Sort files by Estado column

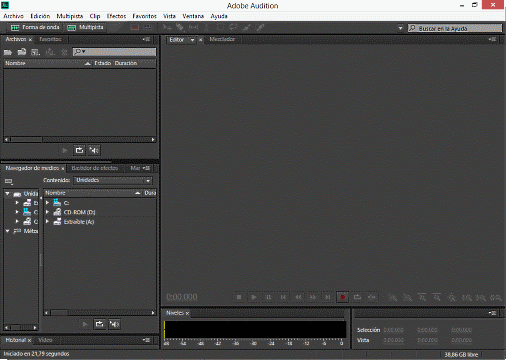103,63
